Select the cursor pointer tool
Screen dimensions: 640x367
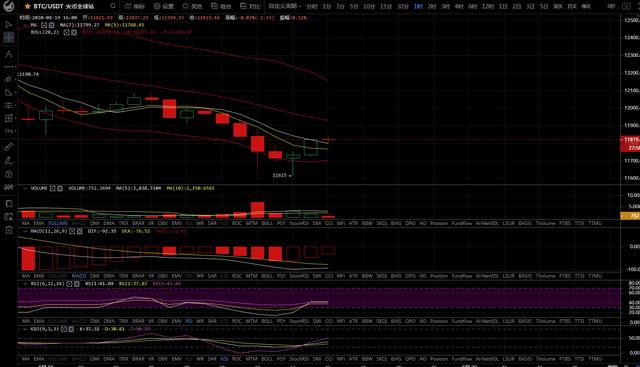pos(9,24)
